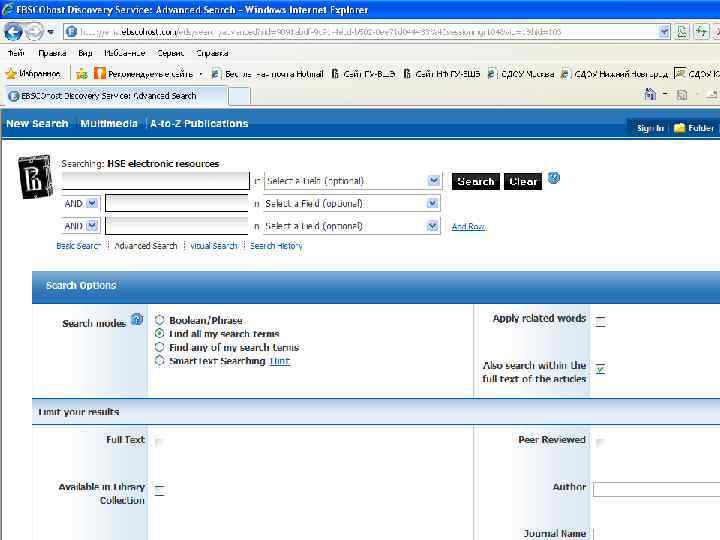
Task: Open the Сервис menu
Action: [x=170, y=53]
